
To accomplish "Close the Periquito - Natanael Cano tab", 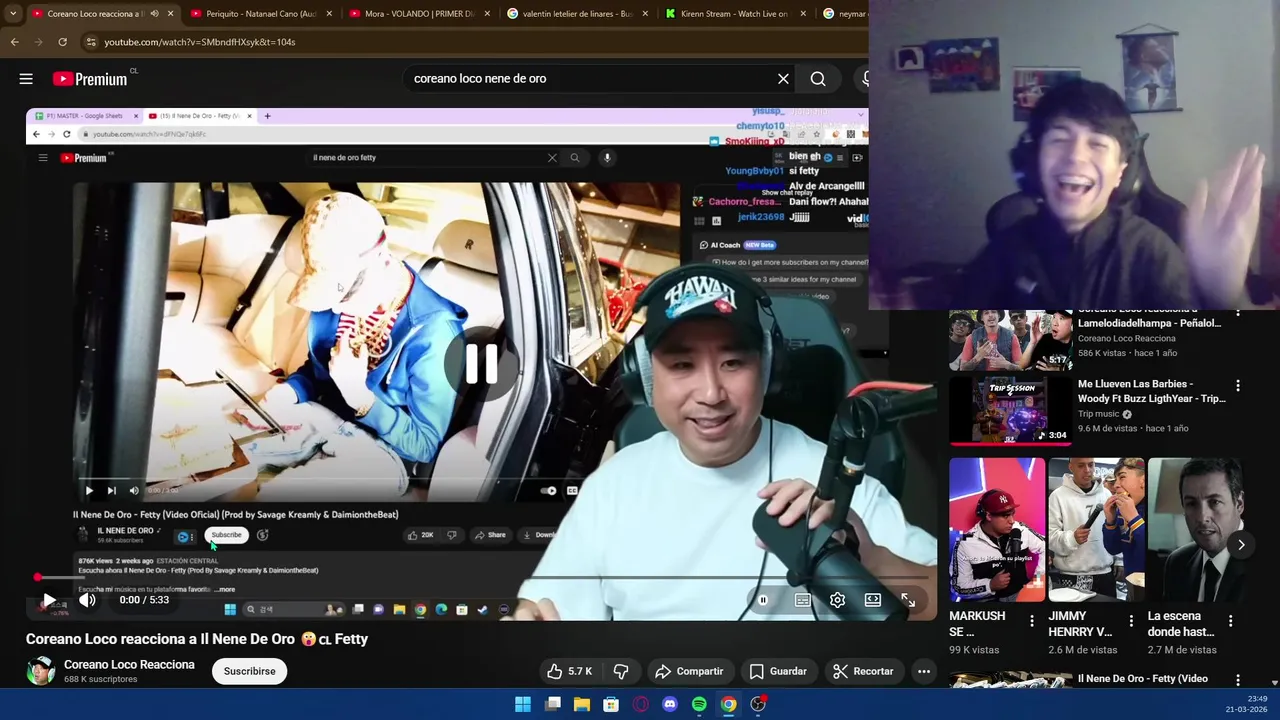I will (x=328, y=14).
